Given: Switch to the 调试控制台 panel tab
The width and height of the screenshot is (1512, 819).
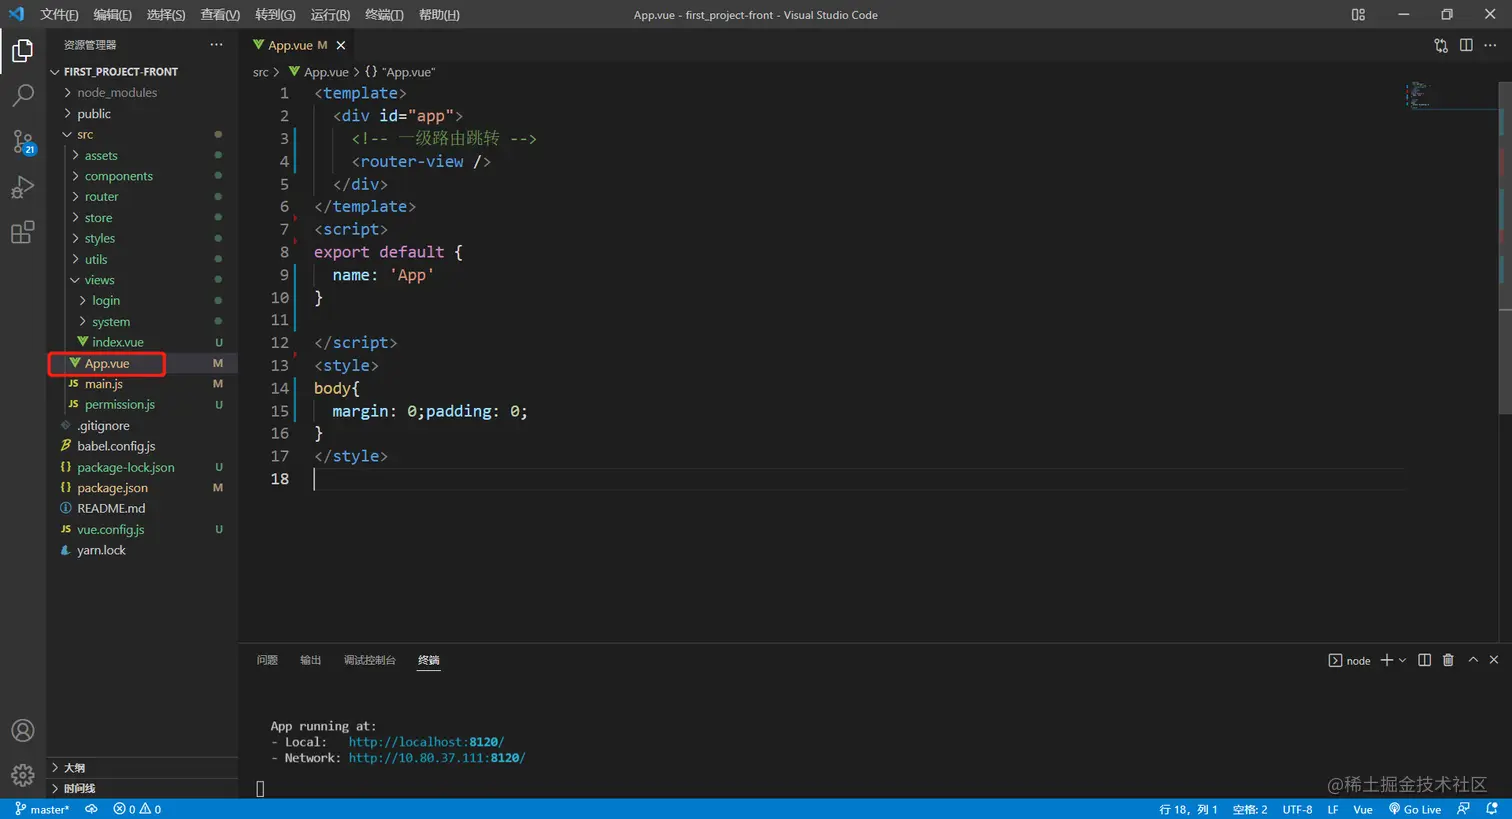Looking at the screenshot, I should point(370,660).
